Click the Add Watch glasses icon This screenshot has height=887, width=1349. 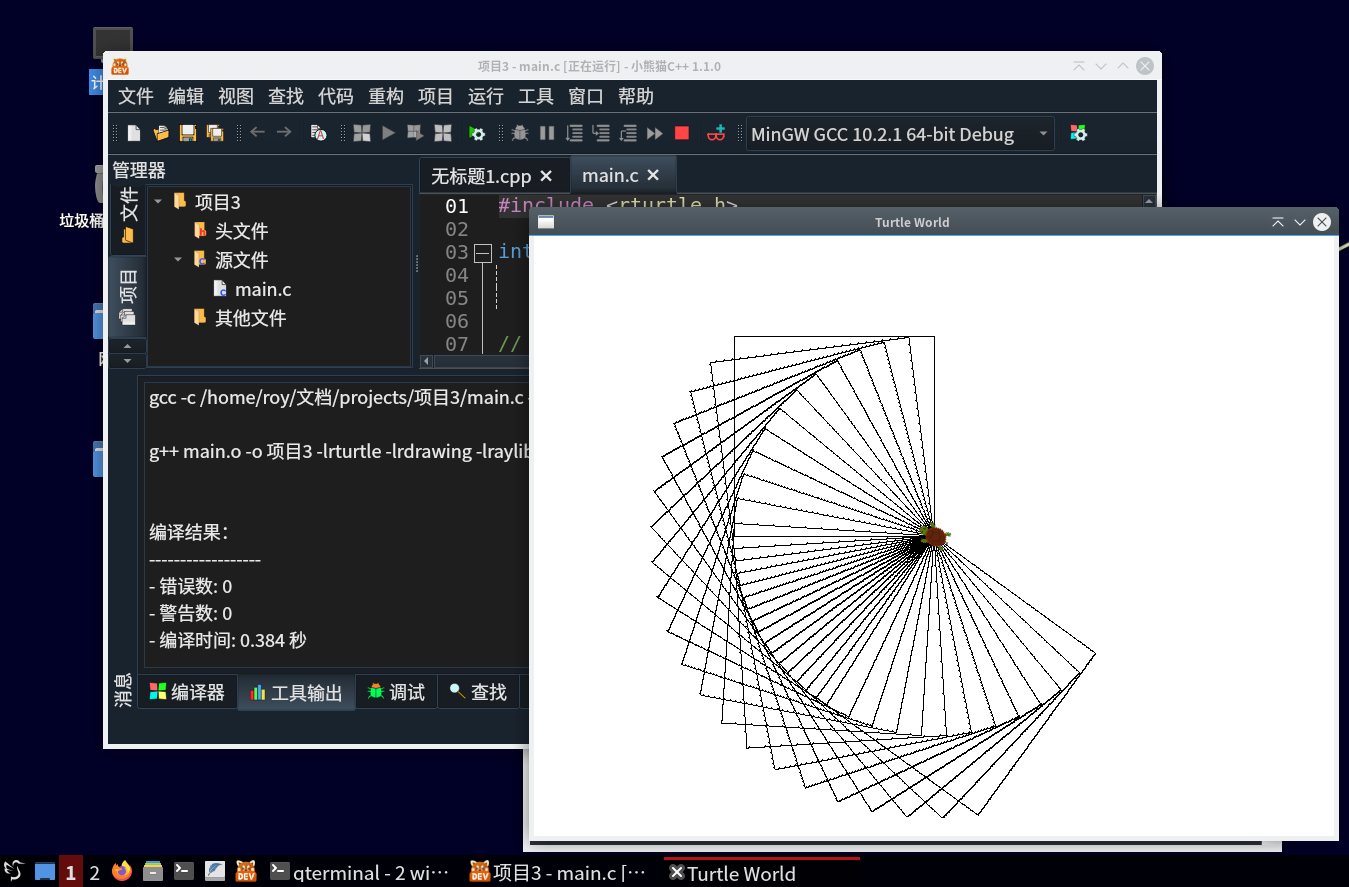tap(716, 133)
